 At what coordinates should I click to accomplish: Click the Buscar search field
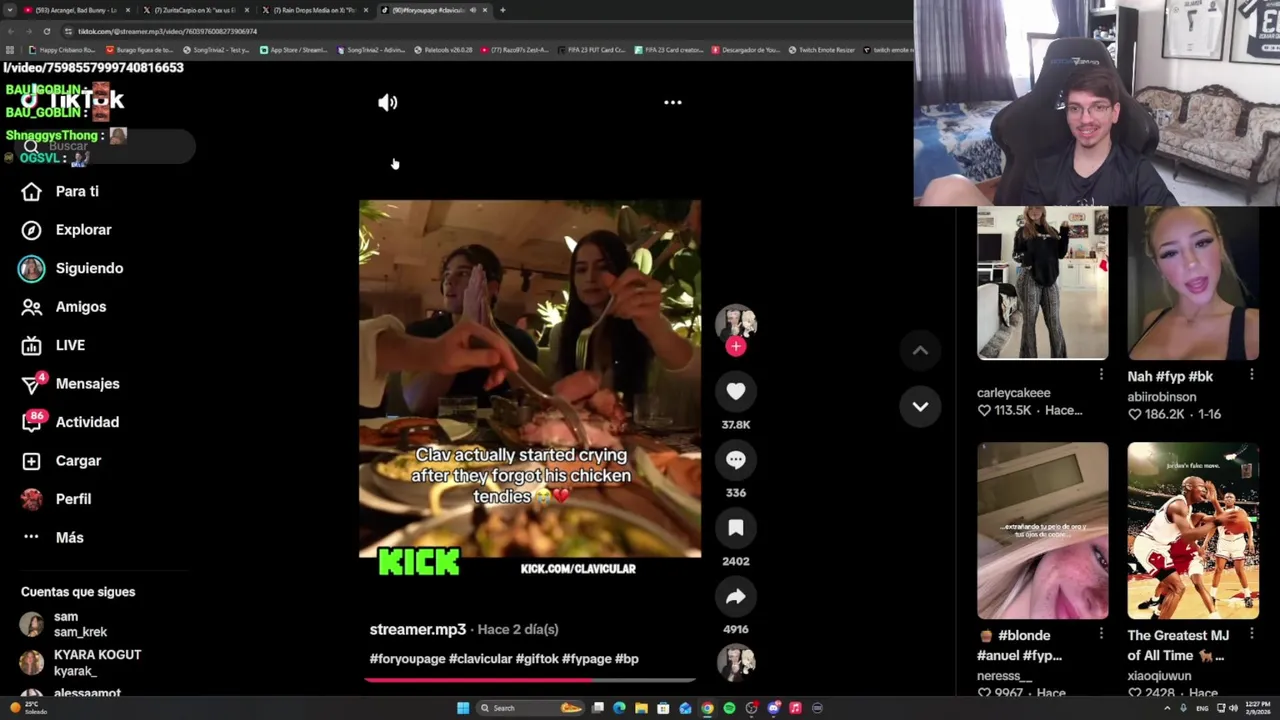[x=105, y=146]
